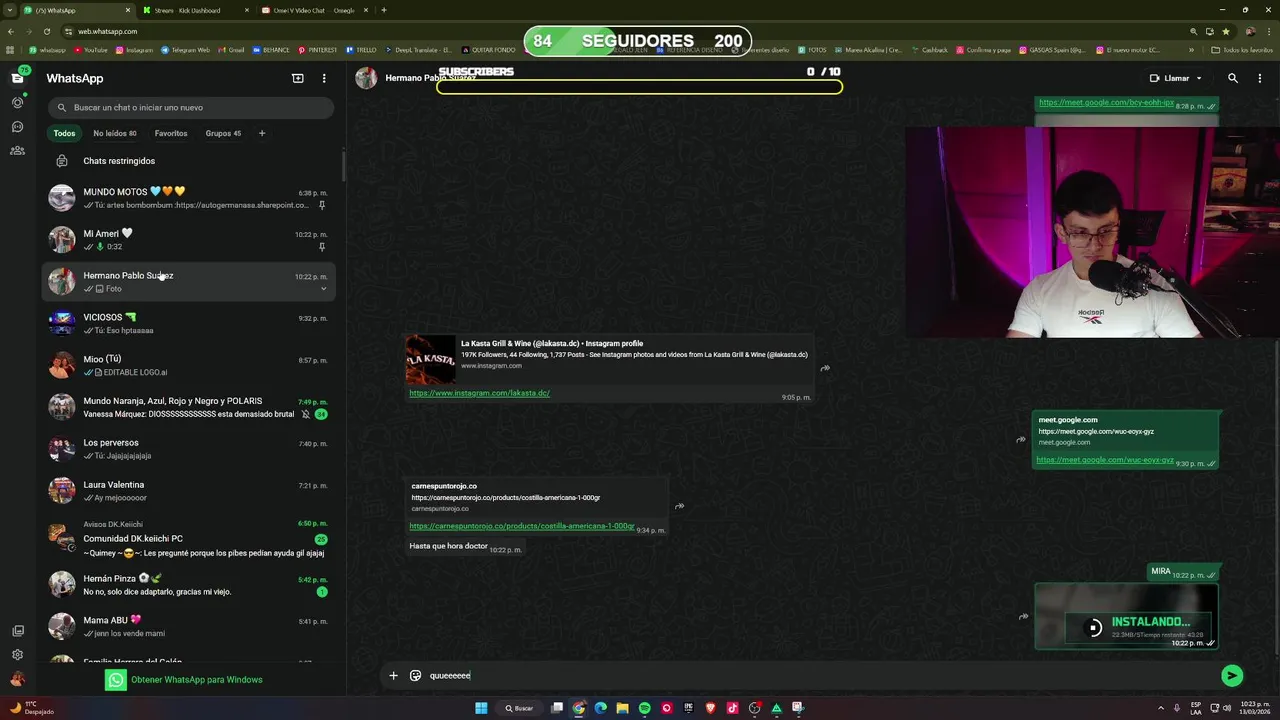Open Brave browser from the taskbar
This screenshot has height=720, width=1280.
click(x=710, y=708)
